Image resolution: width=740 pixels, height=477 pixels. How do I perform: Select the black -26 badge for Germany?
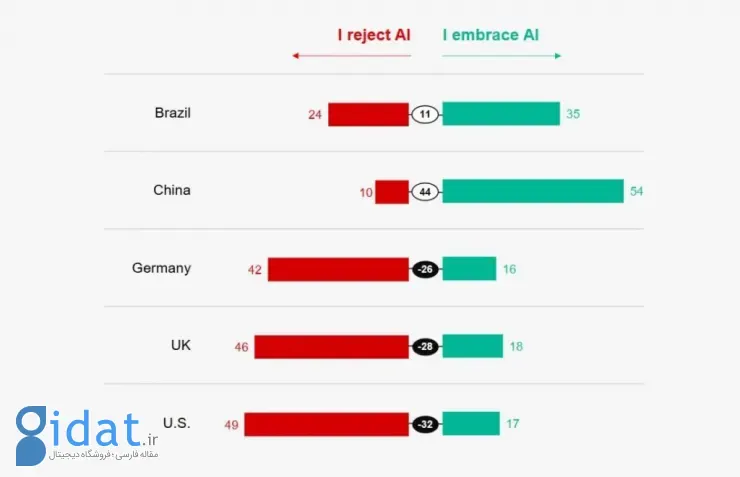pos(425,269)
